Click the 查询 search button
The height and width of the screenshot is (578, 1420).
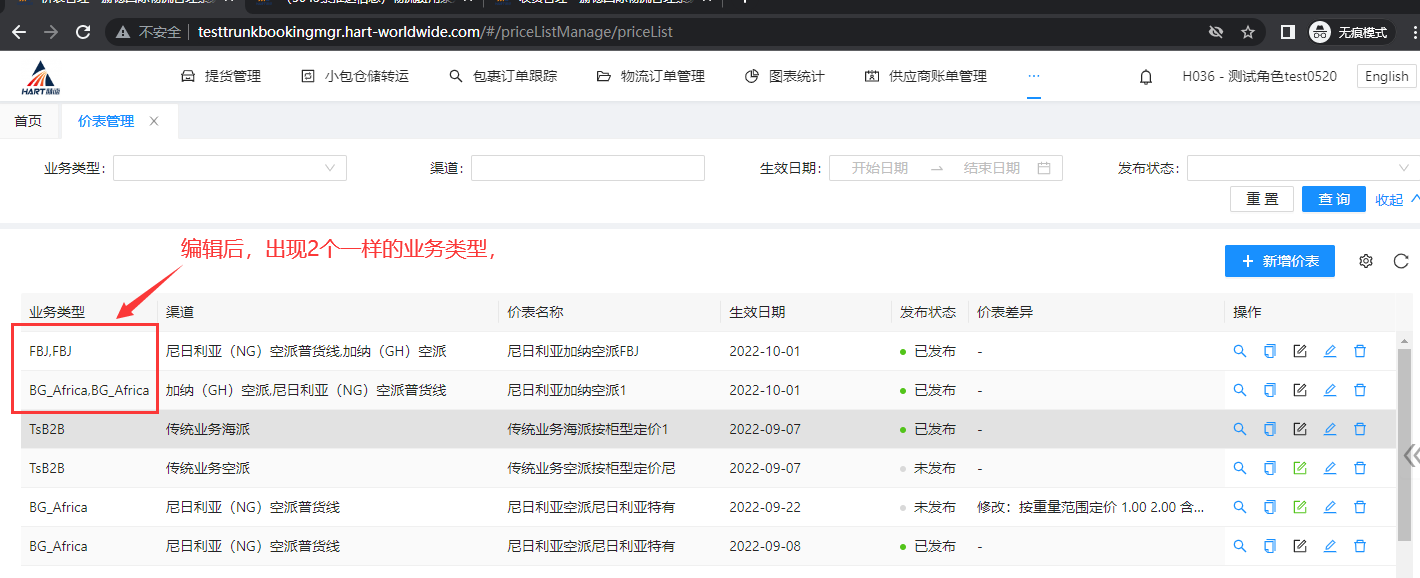point(1333,199)
